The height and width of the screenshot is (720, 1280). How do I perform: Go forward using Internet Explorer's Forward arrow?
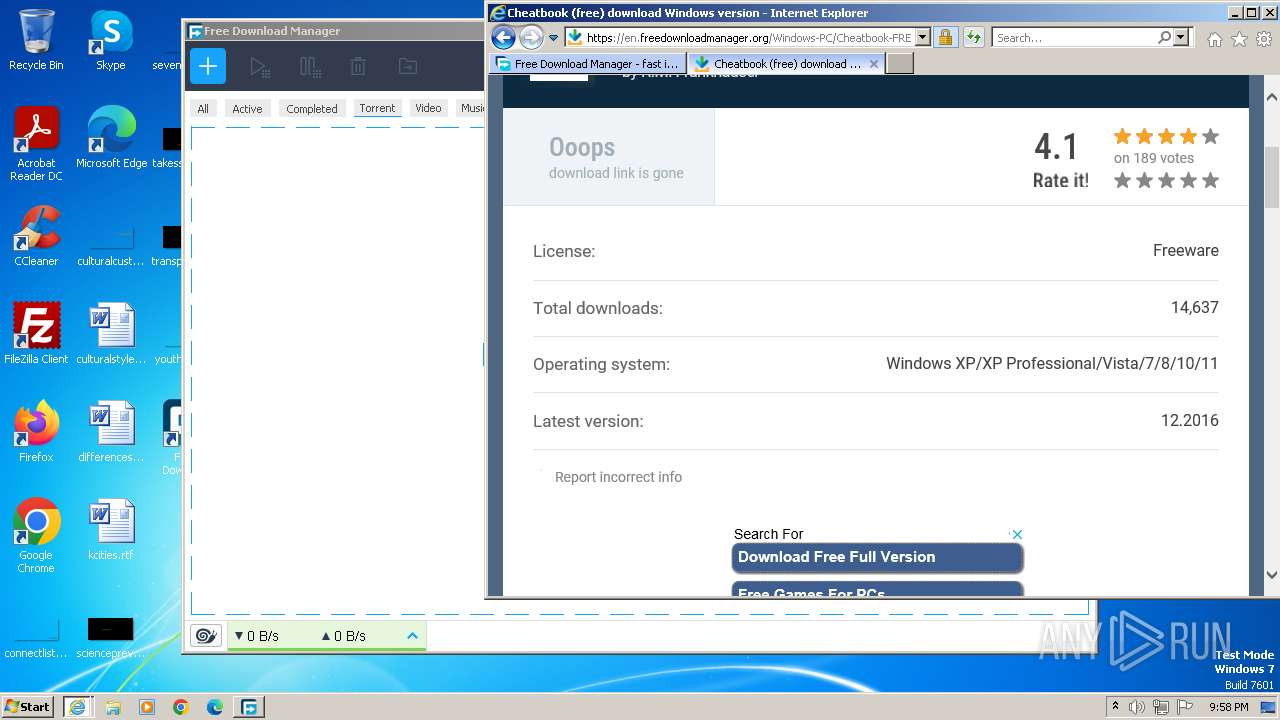click(531, 38)
